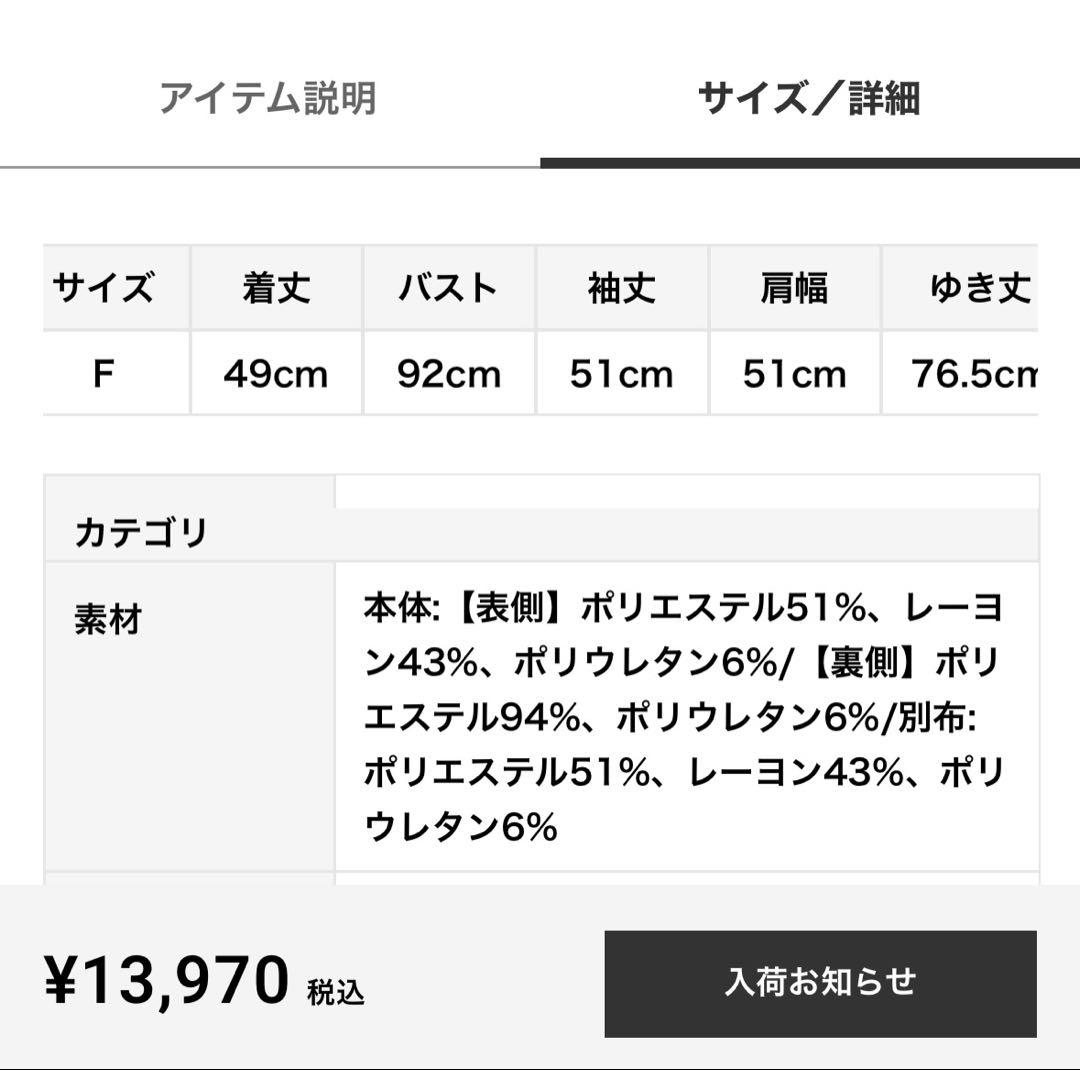1080x1070 pixels.
Task: Select the サイズ／詳細 tab
Action: (x=808, y=99)
